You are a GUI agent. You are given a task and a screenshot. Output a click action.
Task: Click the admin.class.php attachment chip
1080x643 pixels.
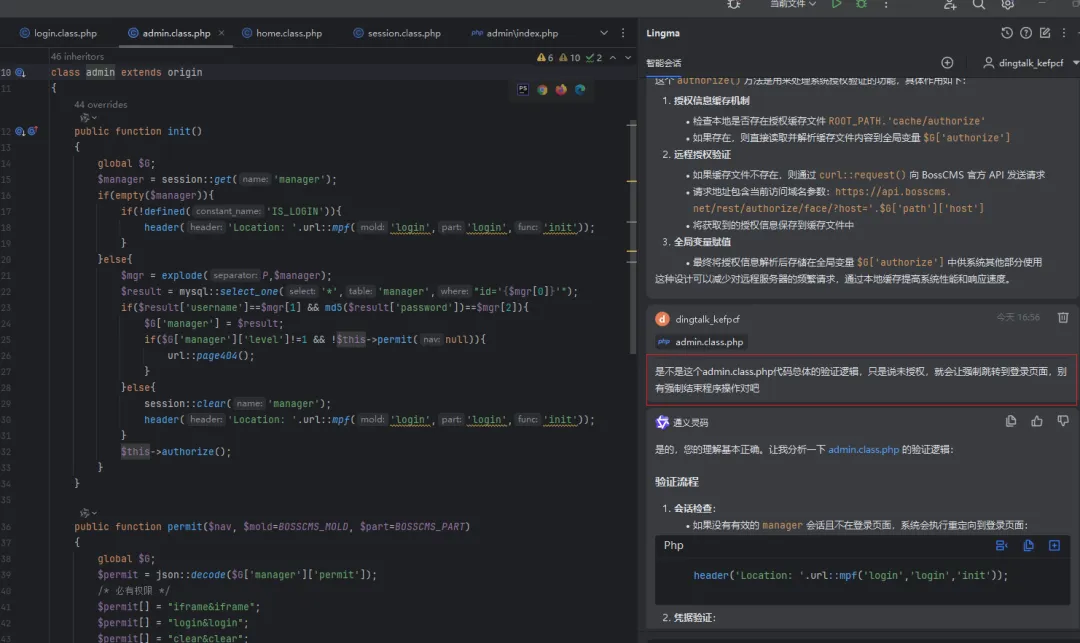pyautogui.click(x=700, y=341)
